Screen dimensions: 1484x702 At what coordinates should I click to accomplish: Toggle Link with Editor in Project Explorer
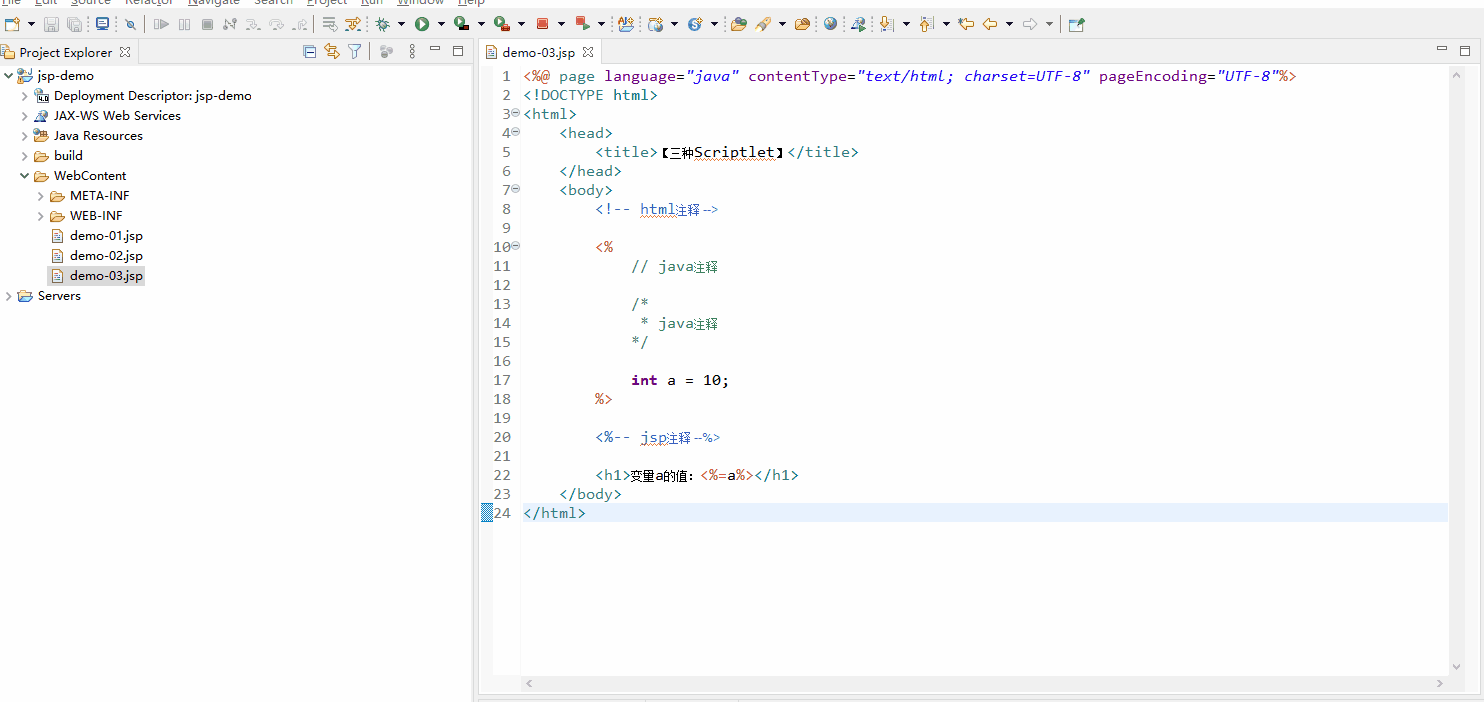332,52
